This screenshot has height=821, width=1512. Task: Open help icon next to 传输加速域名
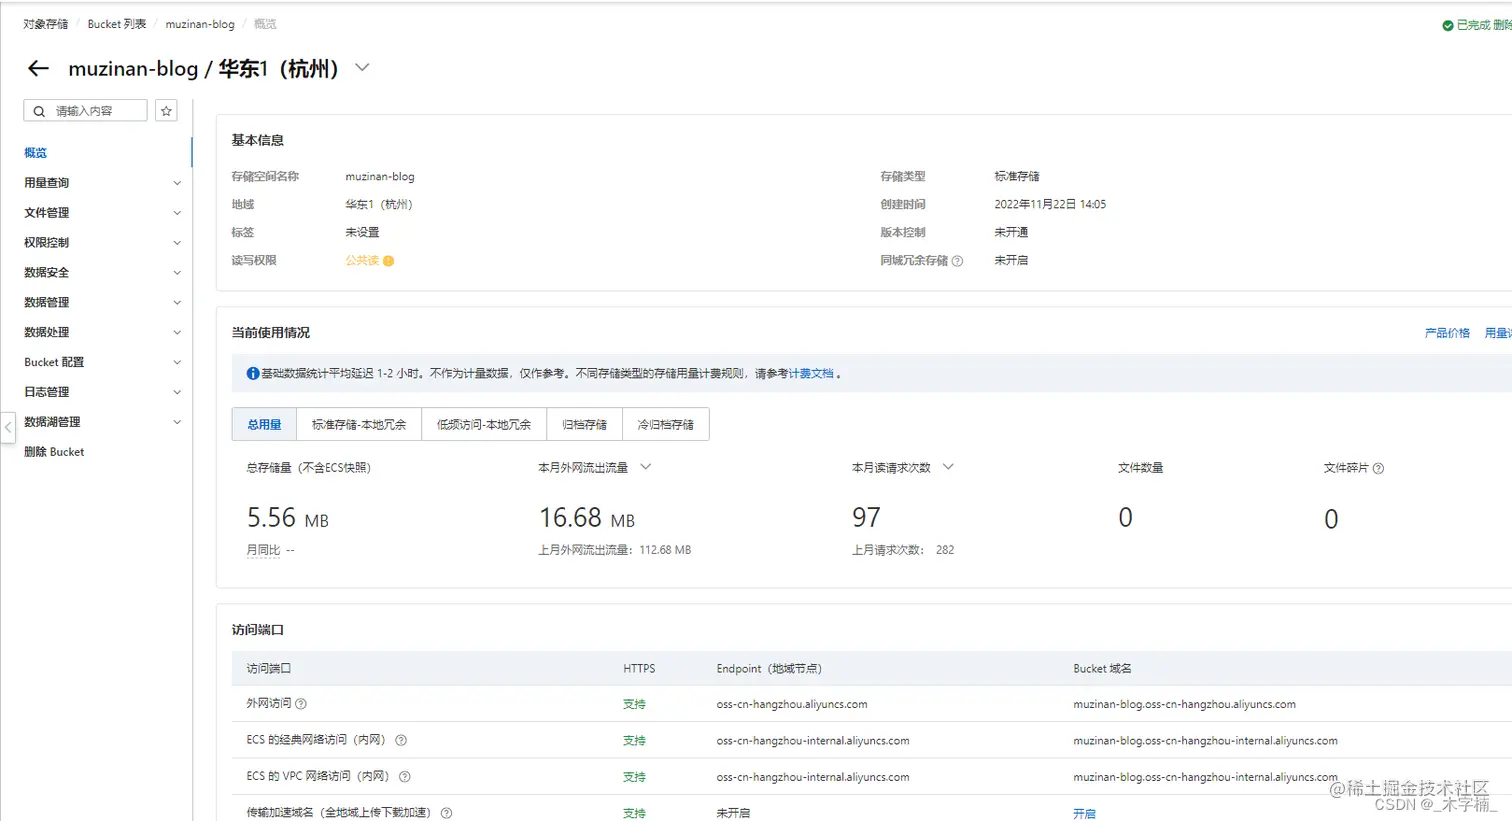(447, 813)
